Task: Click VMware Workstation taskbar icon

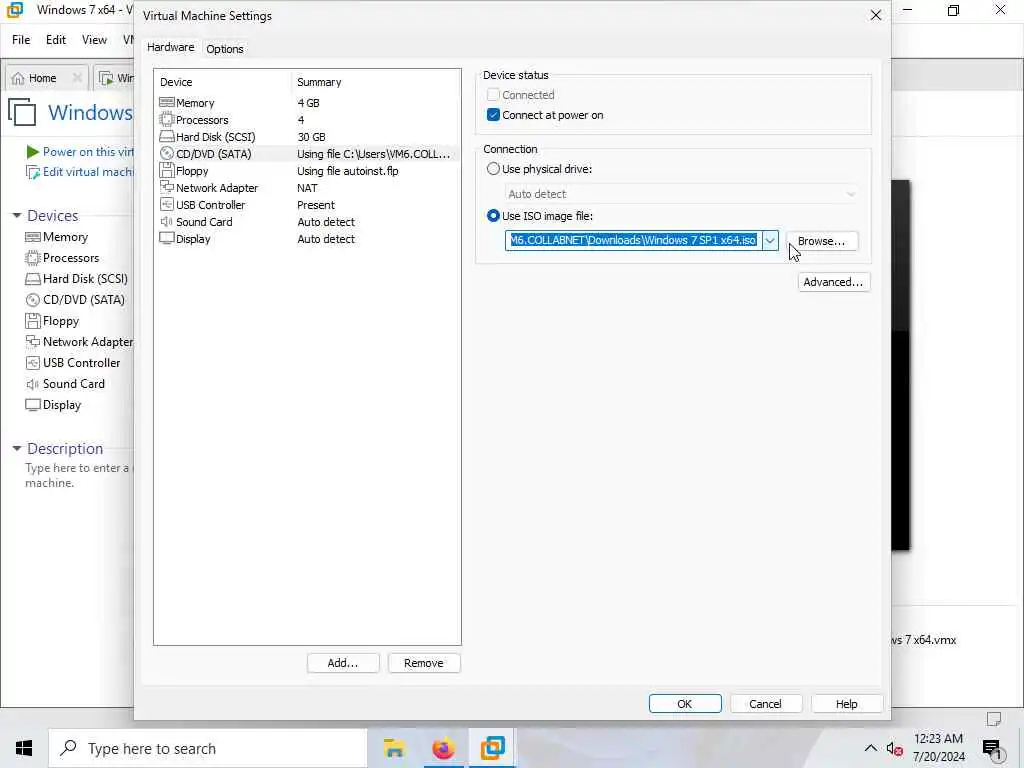Action: coord(492,748)
